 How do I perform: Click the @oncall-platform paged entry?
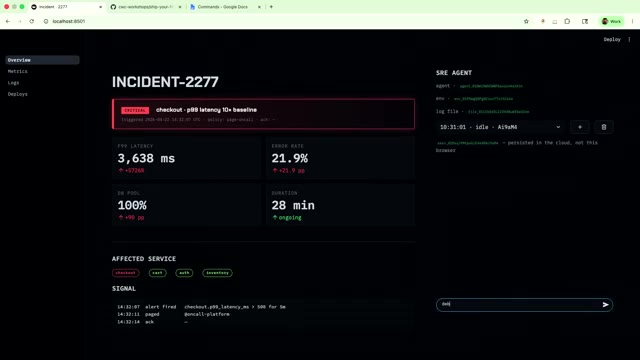pyautogui.click(x=207, y=314)
